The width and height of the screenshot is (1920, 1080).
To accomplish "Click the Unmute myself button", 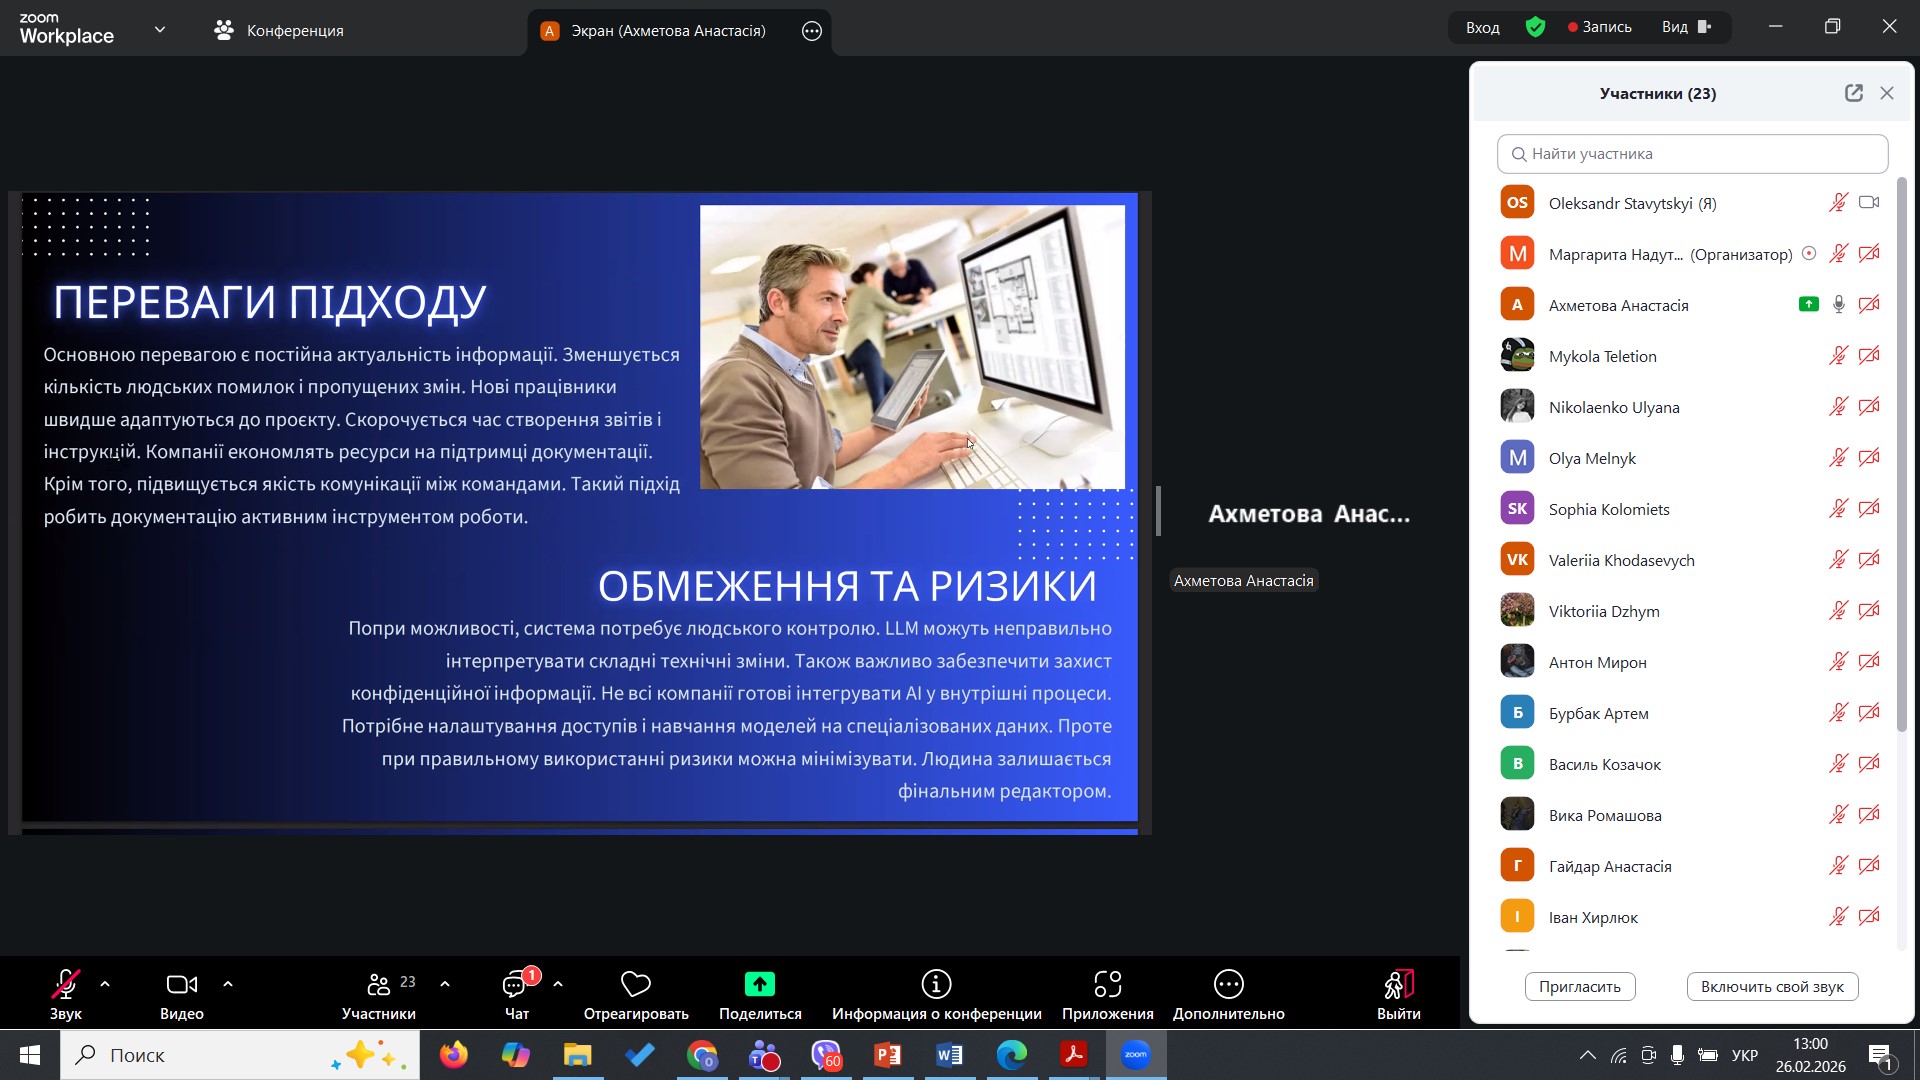I will (x=1771, y=987).
